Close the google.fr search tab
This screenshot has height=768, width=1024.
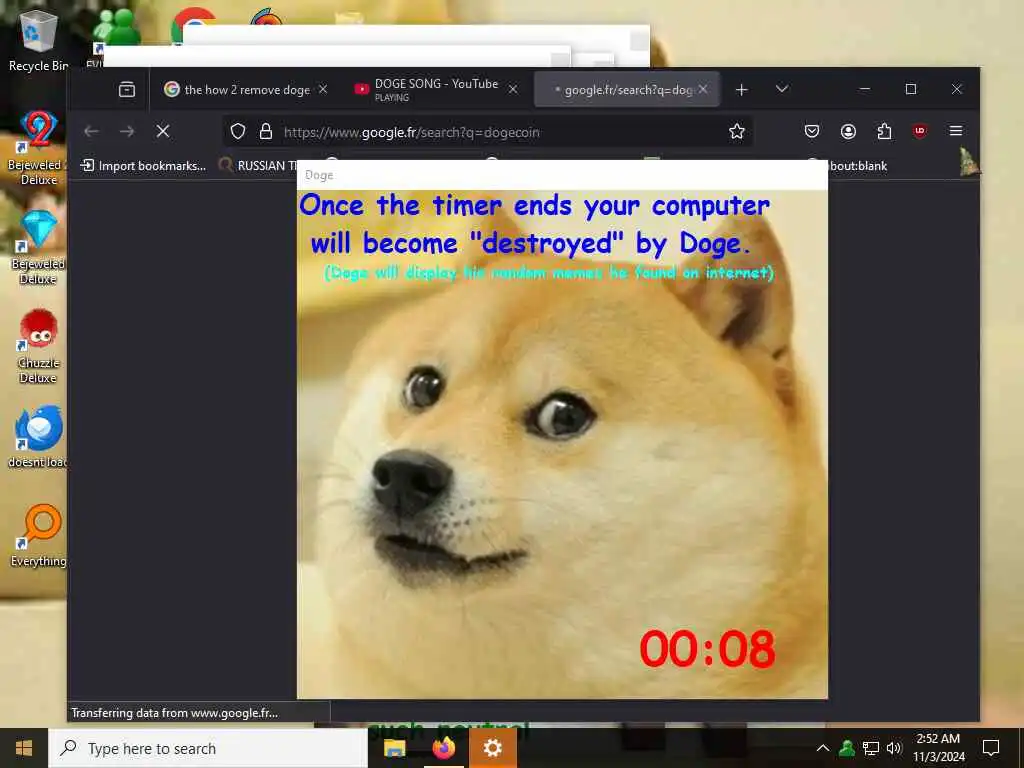click(x=703, y=89)
